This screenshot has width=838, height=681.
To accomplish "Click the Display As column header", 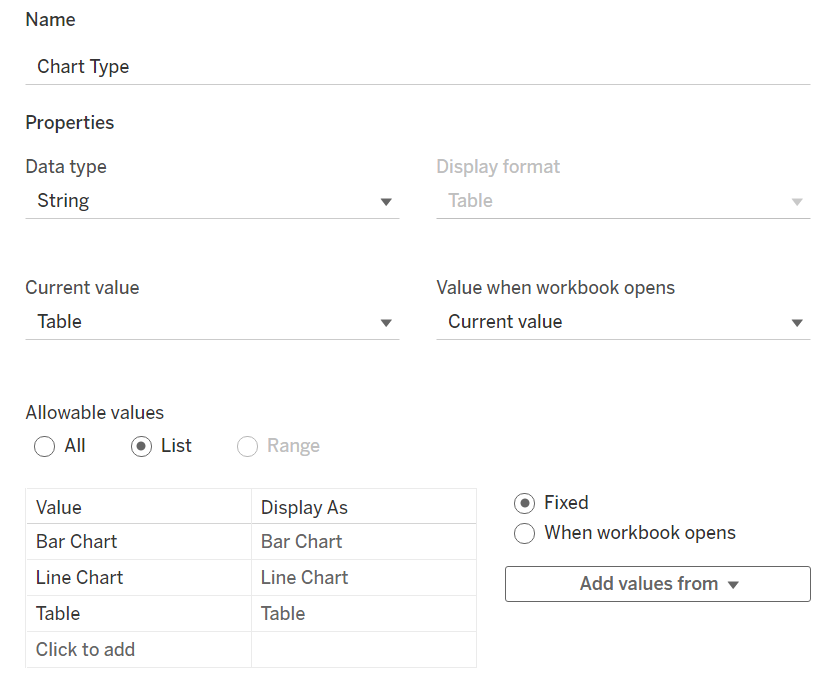I will (363, 508).
